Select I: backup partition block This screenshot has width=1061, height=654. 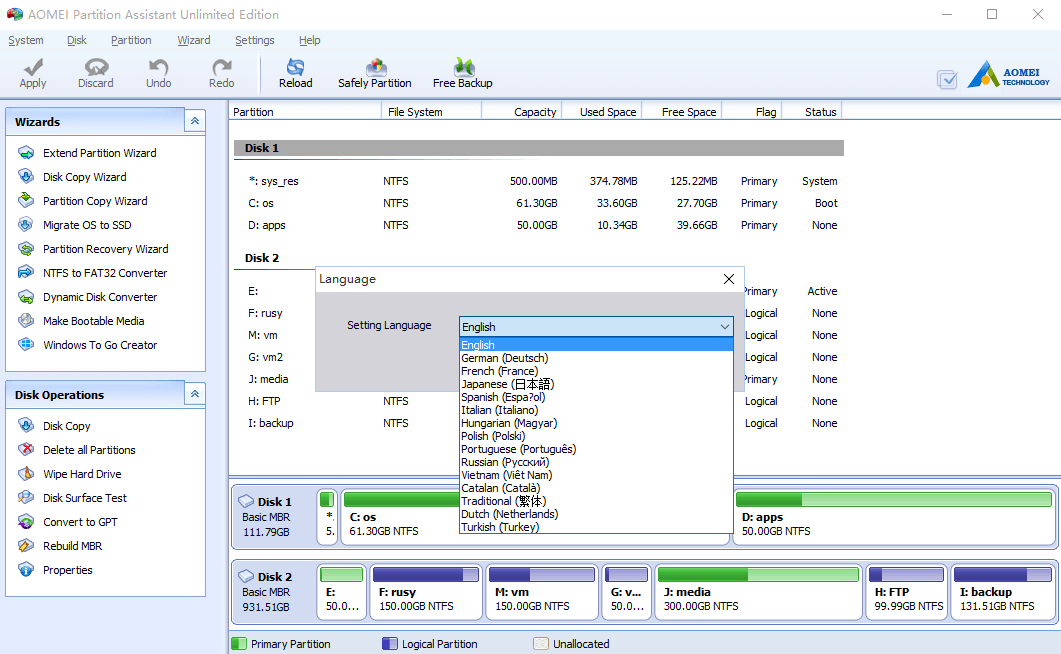coord(1002,592)
